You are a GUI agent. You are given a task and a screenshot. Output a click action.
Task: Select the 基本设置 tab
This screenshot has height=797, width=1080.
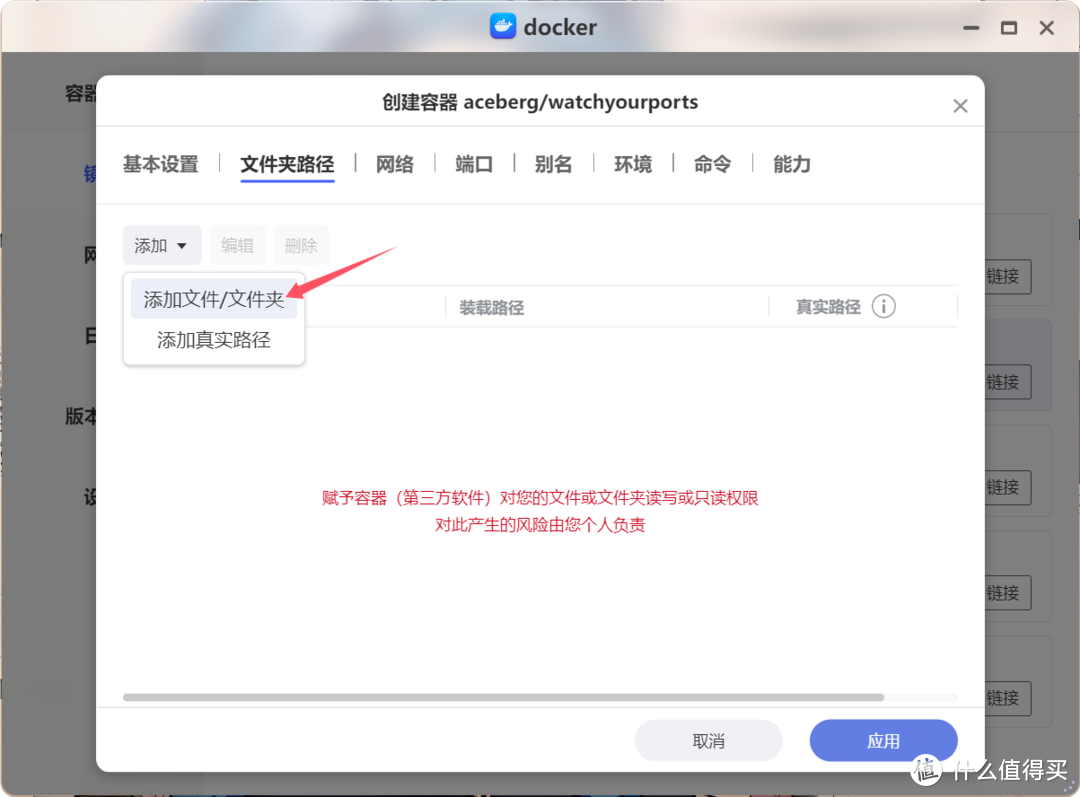(x=160, y=164)
